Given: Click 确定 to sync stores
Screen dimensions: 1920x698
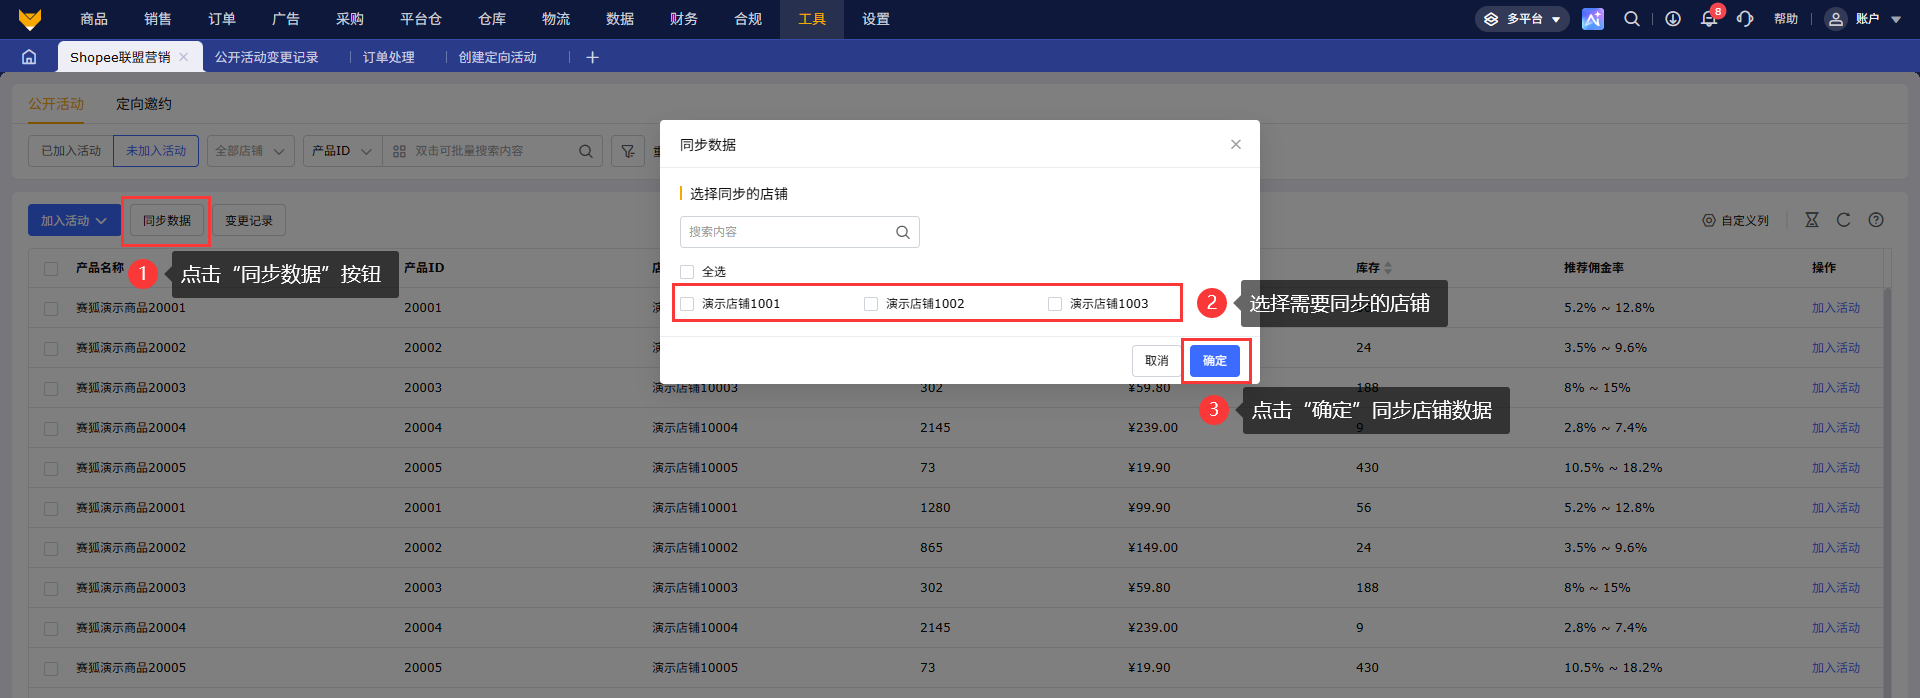Looking at the screenshot, I should pos(1215,361).
